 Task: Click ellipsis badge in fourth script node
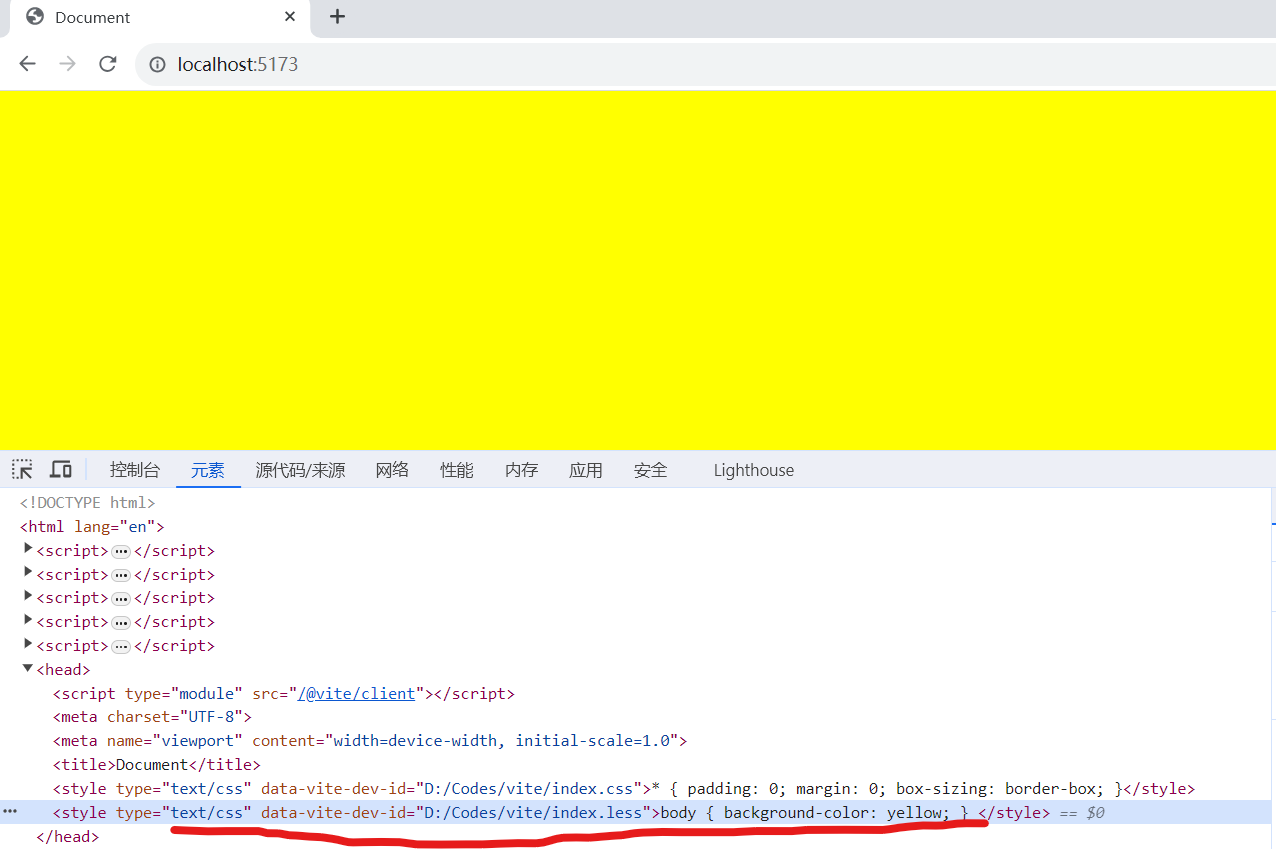click(x=121, y=622)
